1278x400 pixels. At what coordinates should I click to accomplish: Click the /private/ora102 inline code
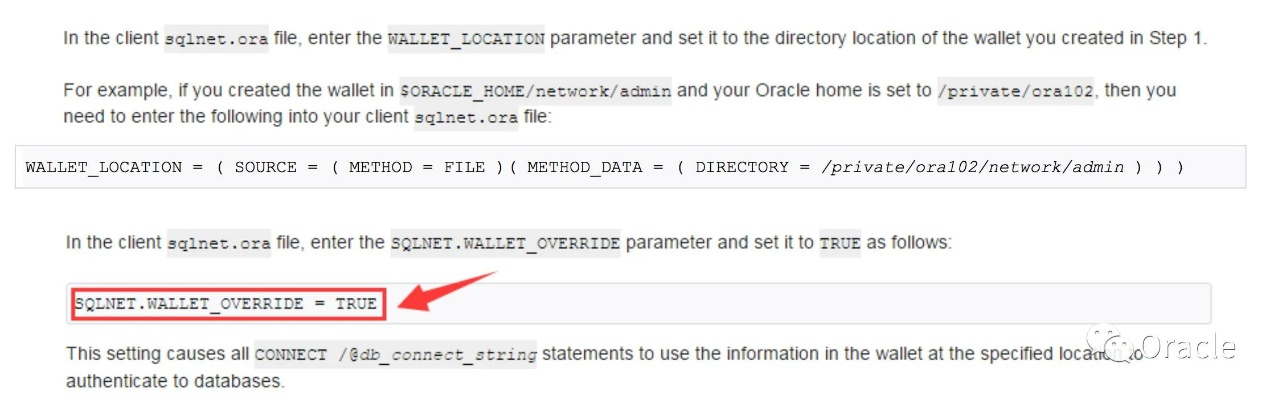1017,91
